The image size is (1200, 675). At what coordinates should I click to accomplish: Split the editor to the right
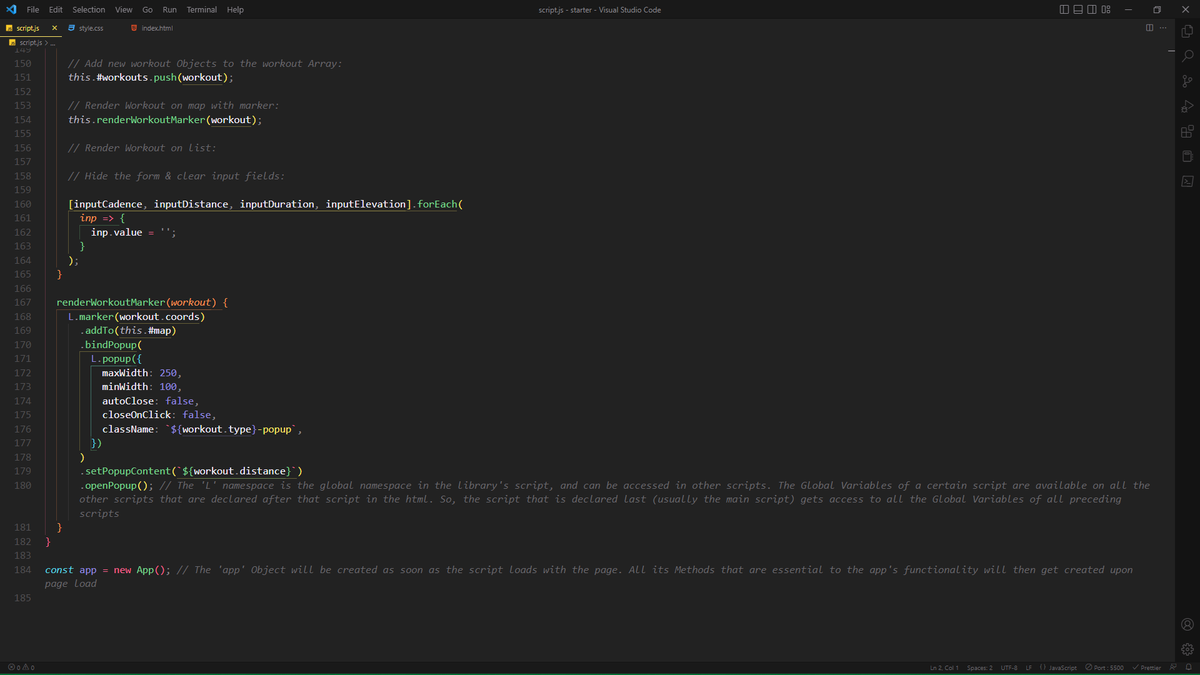pyautogui.click(x=1149, y=28)
